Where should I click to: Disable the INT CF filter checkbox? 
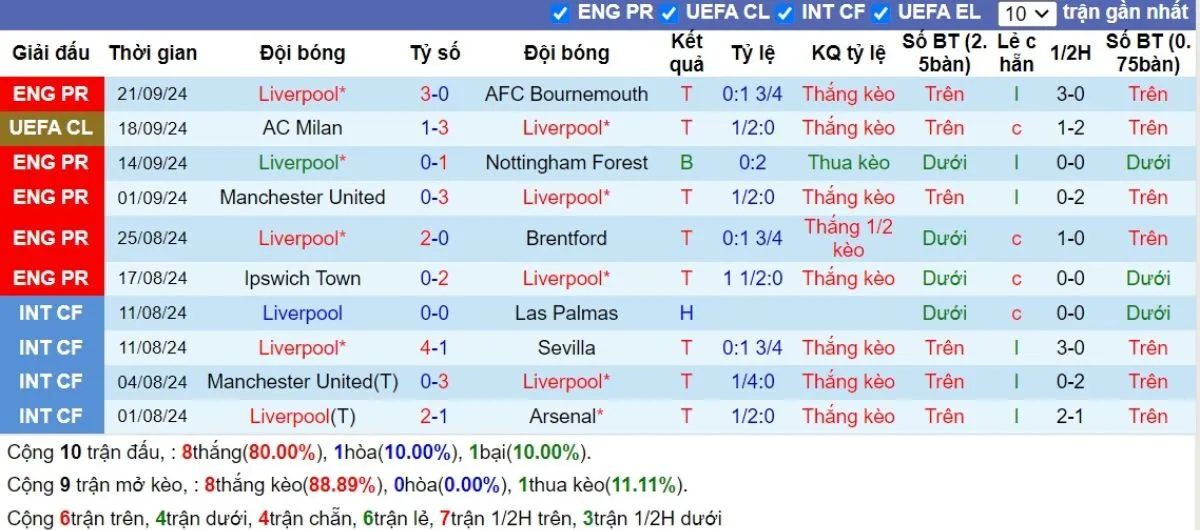click(x=785, y=13)
